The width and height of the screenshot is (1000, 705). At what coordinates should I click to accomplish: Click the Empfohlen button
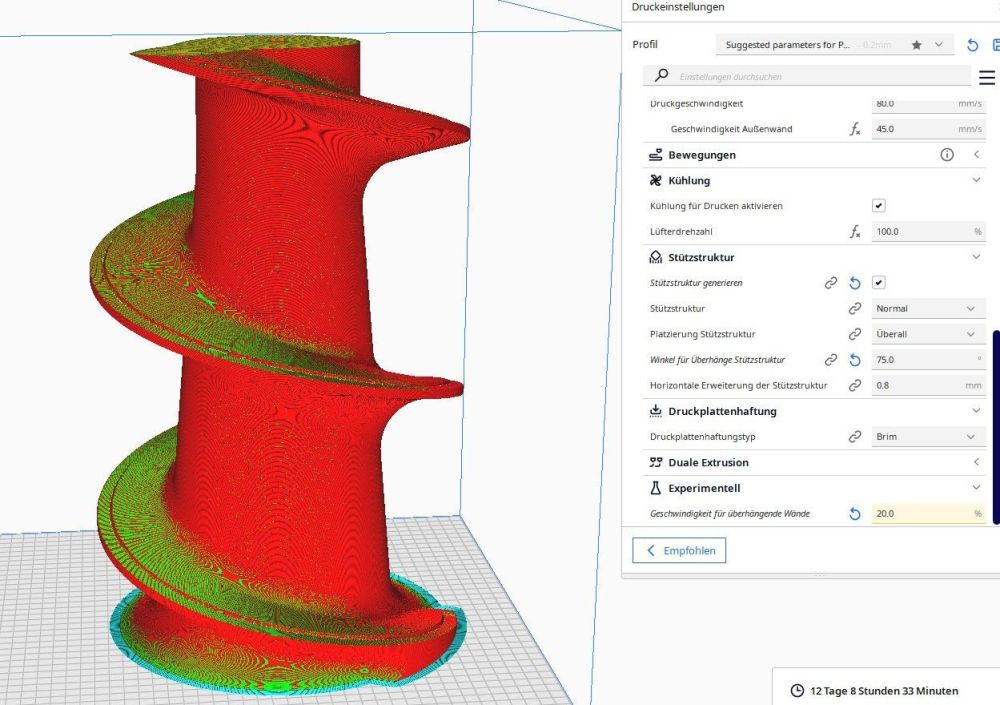(x=679, y=551)
